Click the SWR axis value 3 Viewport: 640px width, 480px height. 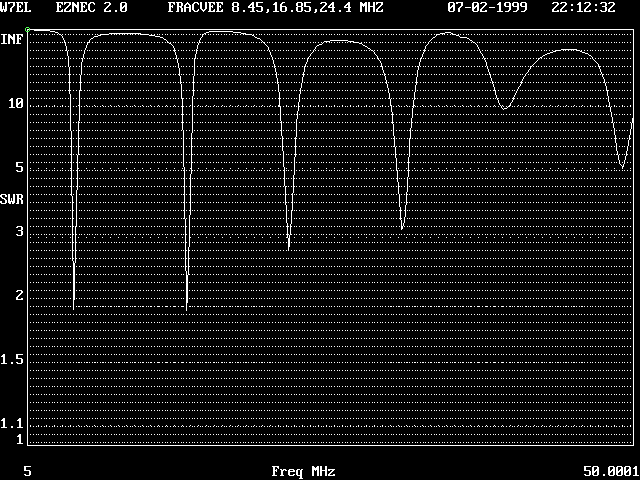[19, 231]
